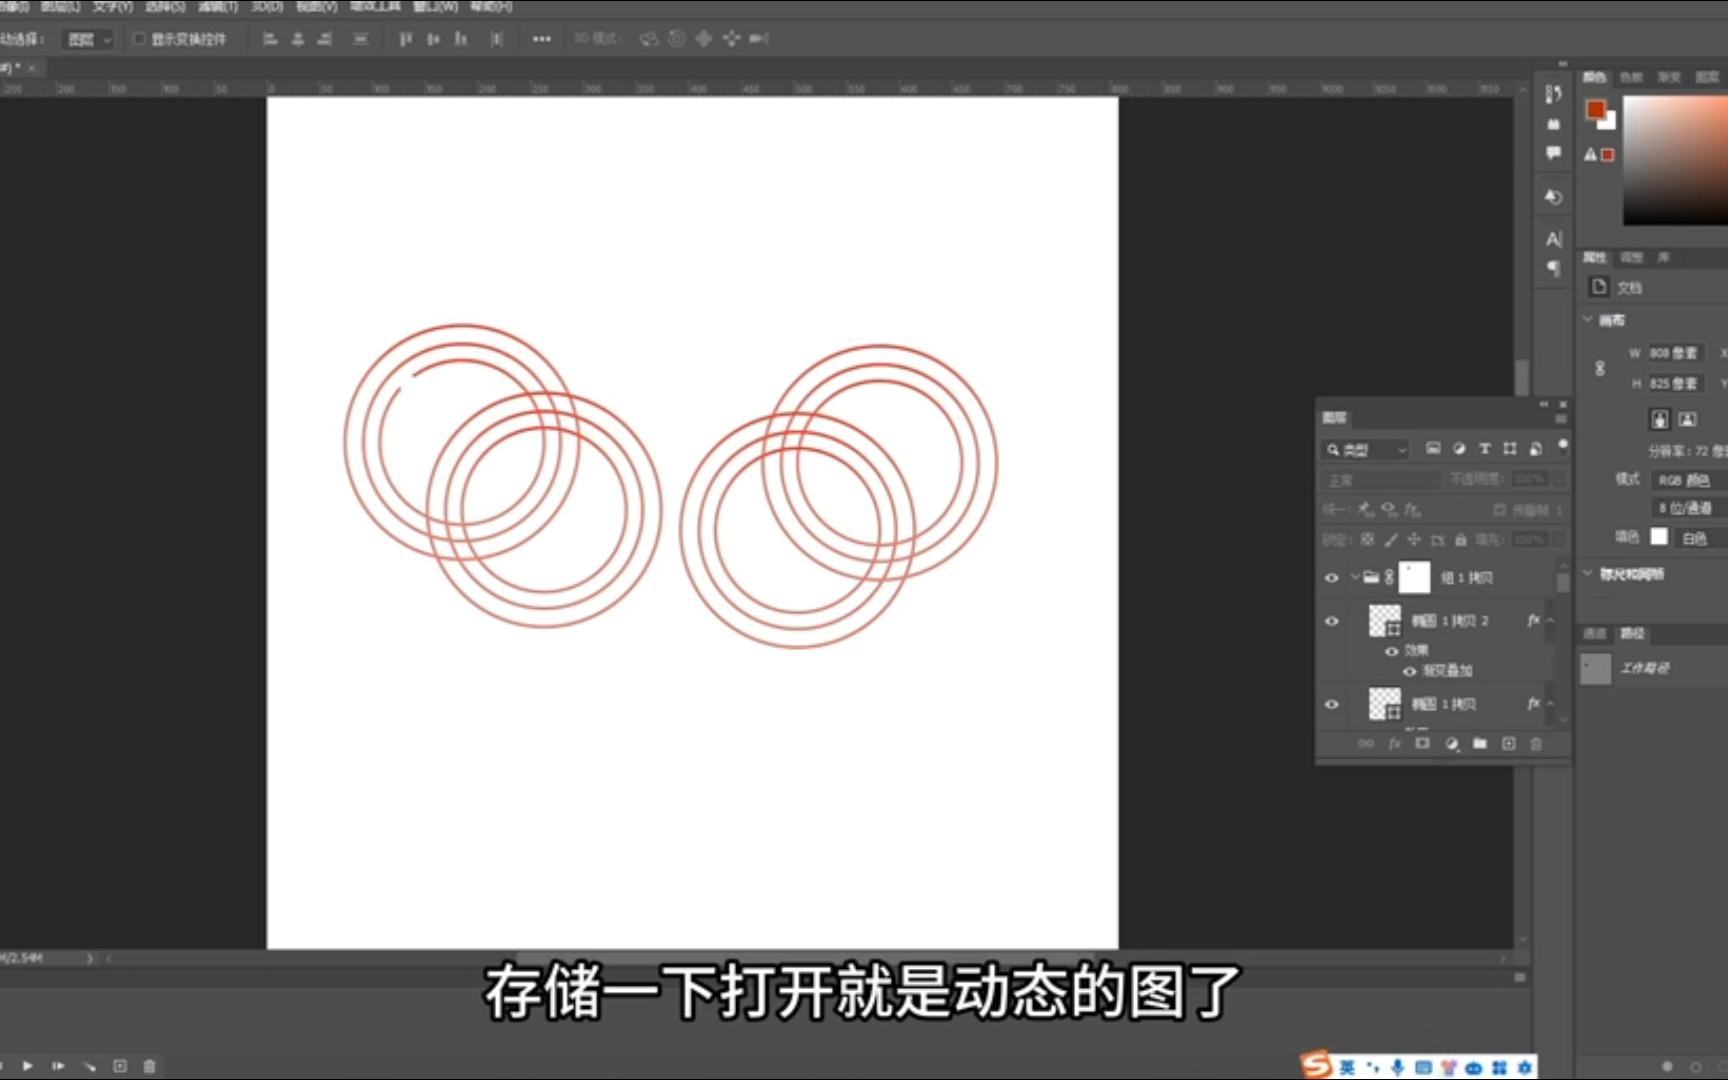
Task: Select the 工作路径 thumbnail in Paths
Action: pyautogui.click(x=1597, y=668)
